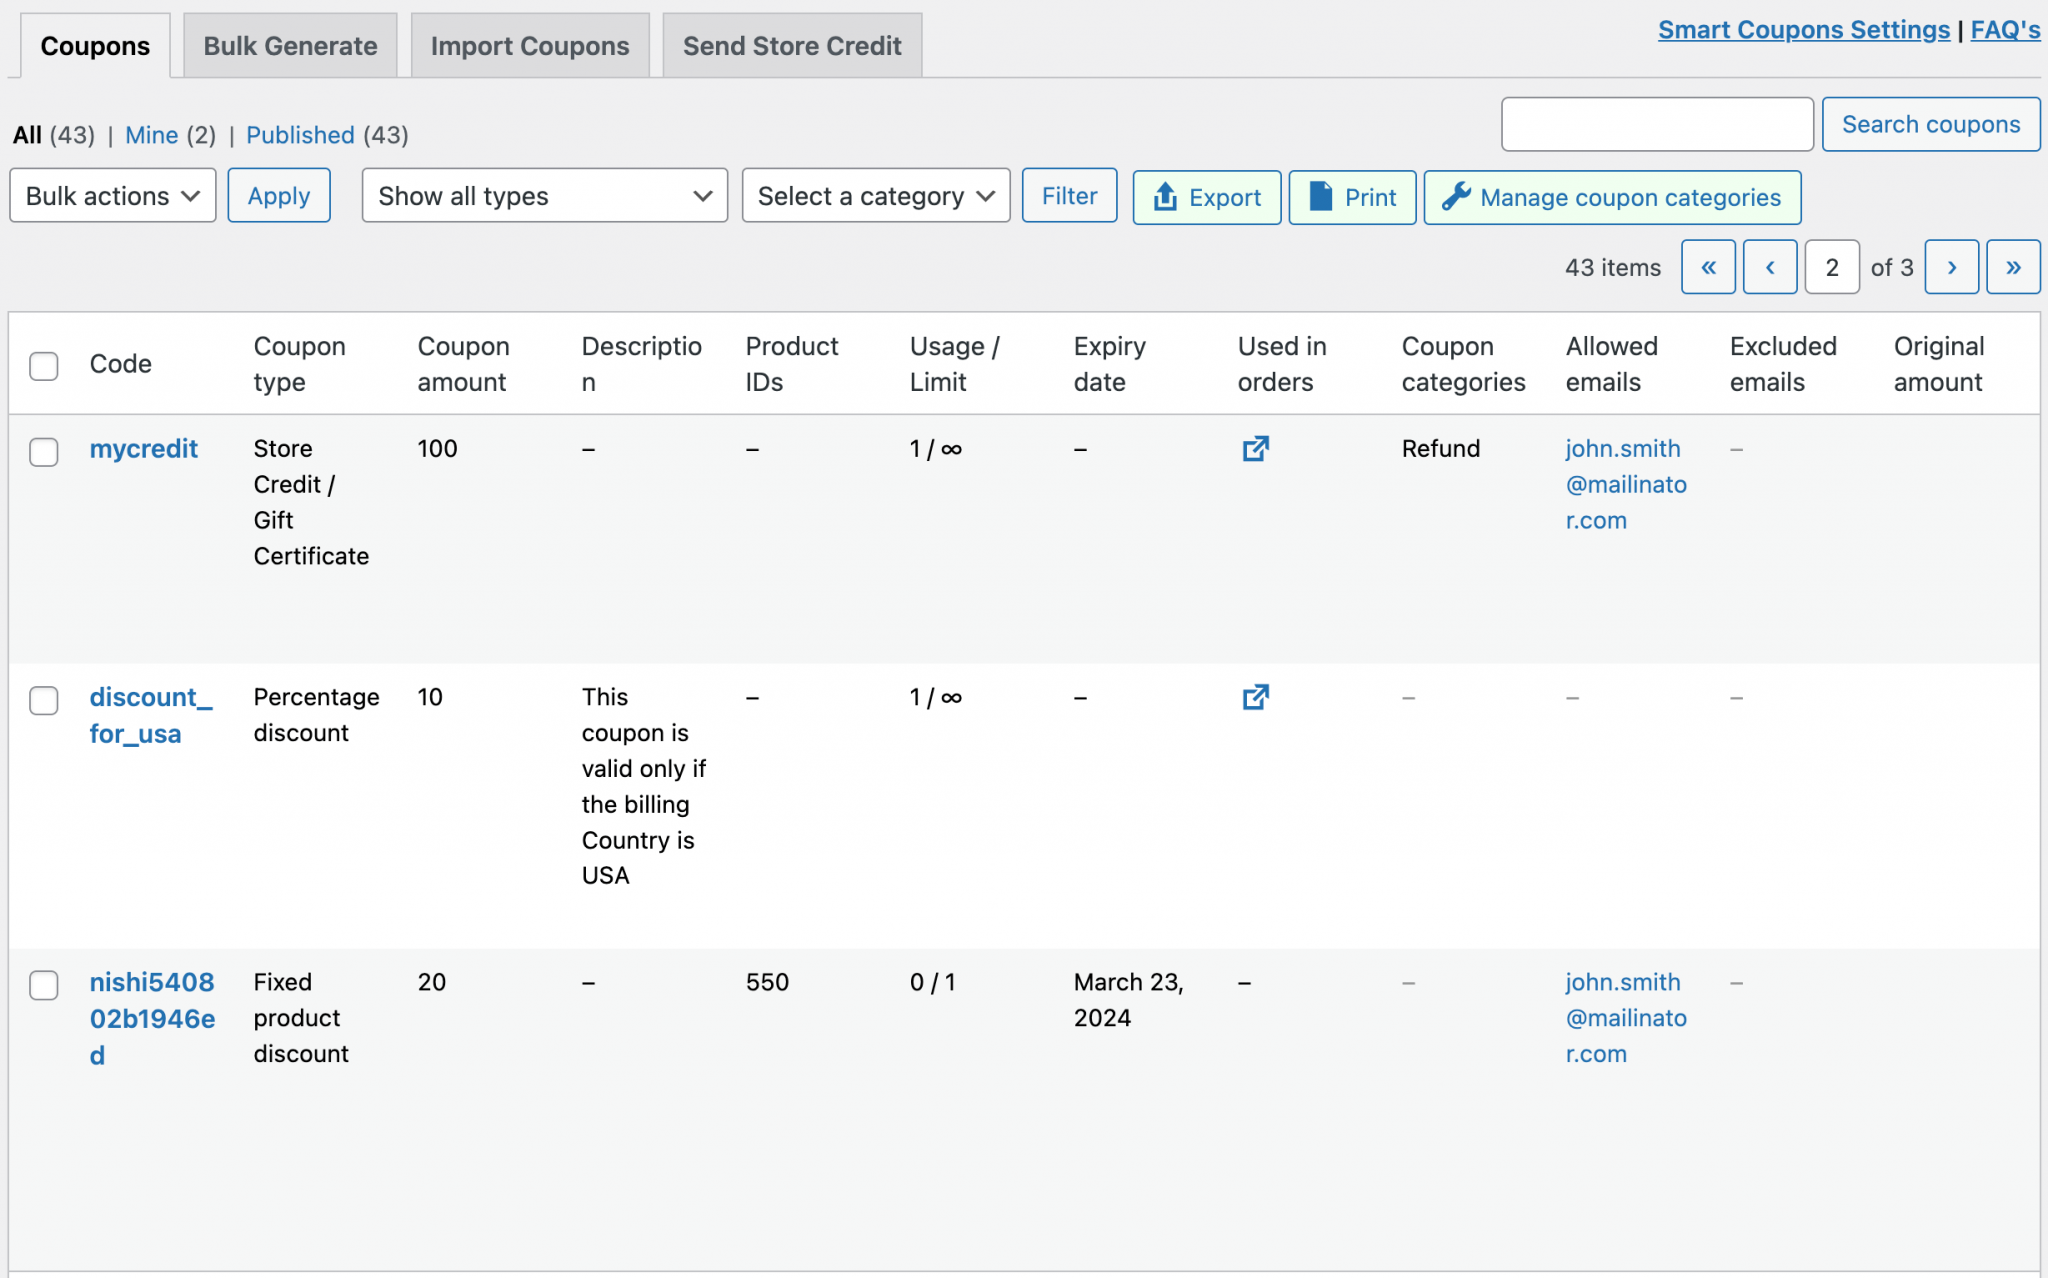The width and height of the screenshot is (2048, 1278).
Task: Open the Bulk actions dropdown
Action: pyautogui.click(x=112, y=196)
